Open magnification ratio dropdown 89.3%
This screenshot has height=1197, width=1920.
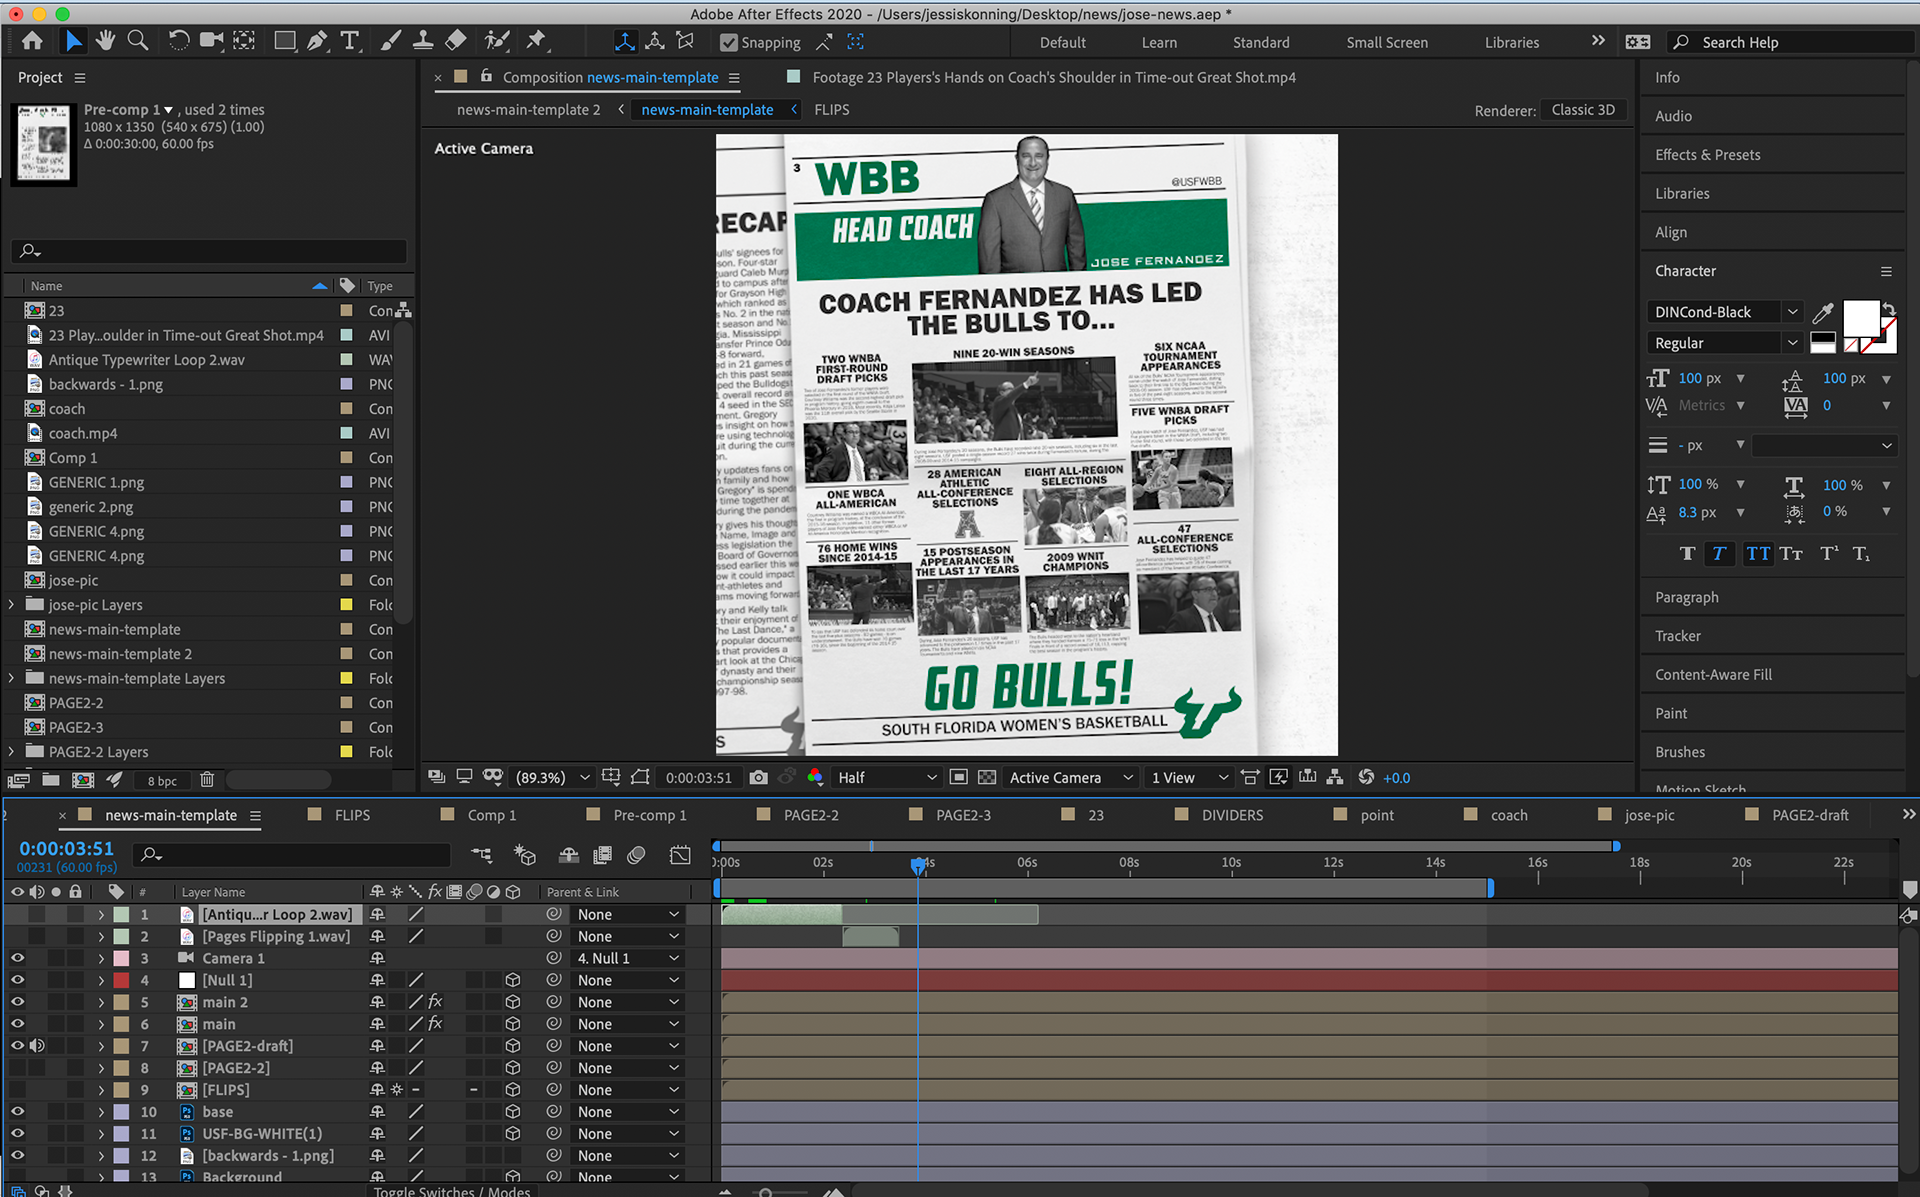pos(551,777)
